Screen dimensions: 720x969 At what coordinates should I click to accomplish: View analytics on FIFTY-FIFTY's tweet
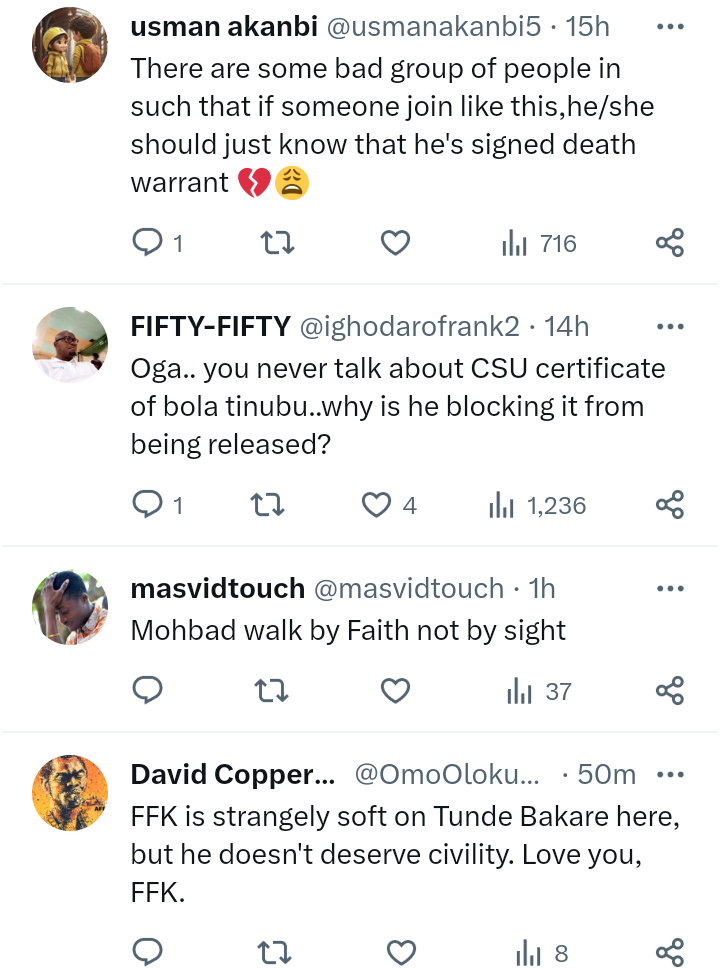tap(537, 506)
